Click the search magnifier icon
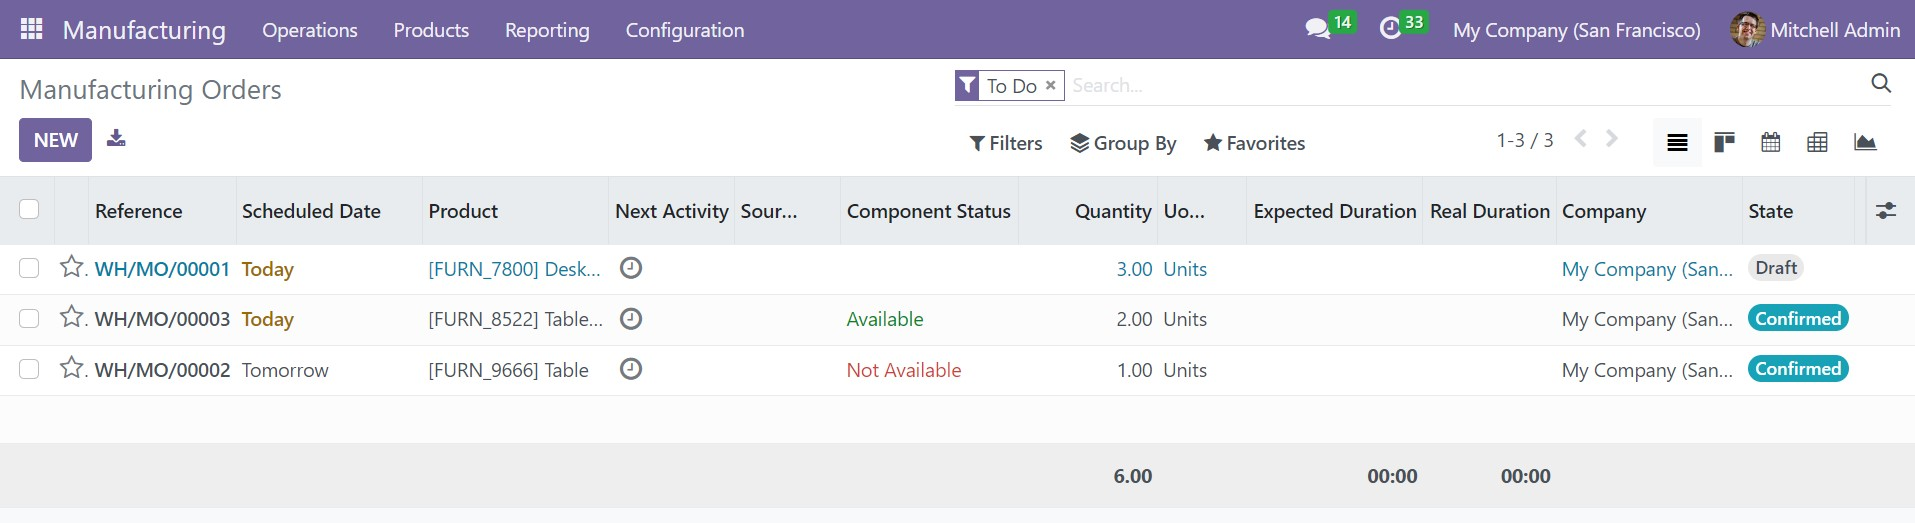Screen dimensions: 1915x523 1880,84
